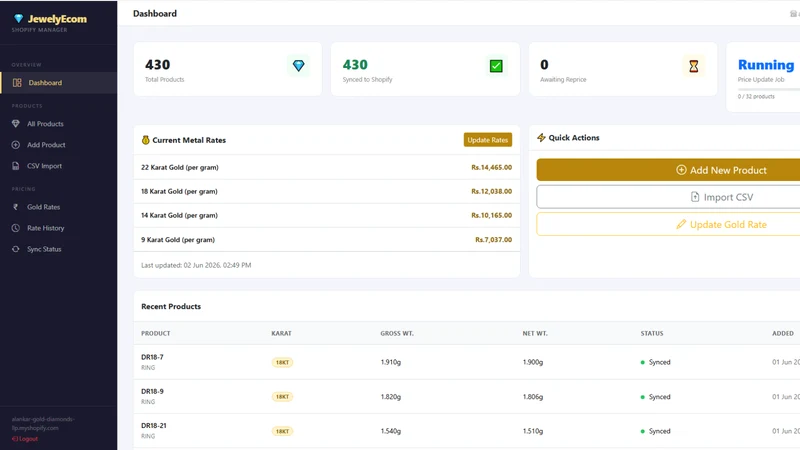Image resolution: width=800 pixels, height=450 pixels.
Task: Open product DR18-21 in Recent Products
Action: click(154, 426)
